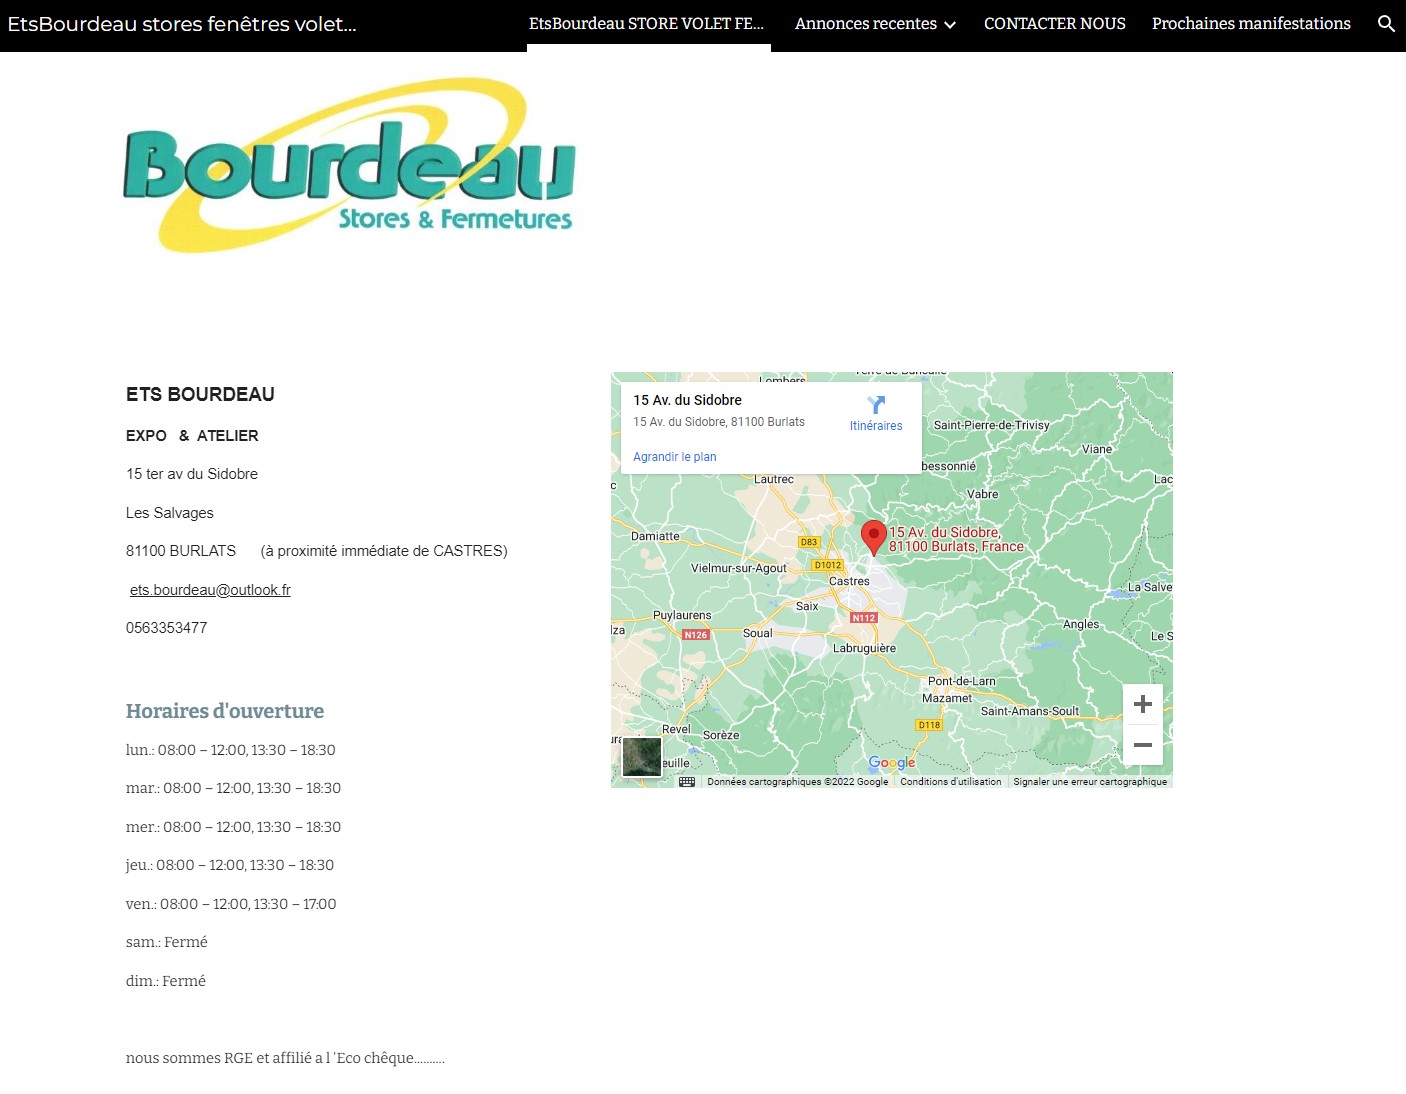The width and height of the screenshot is (1406, 1094).
Task: Click the Bourdeau Stores & Fermetures logo
Action: point(349,165)
